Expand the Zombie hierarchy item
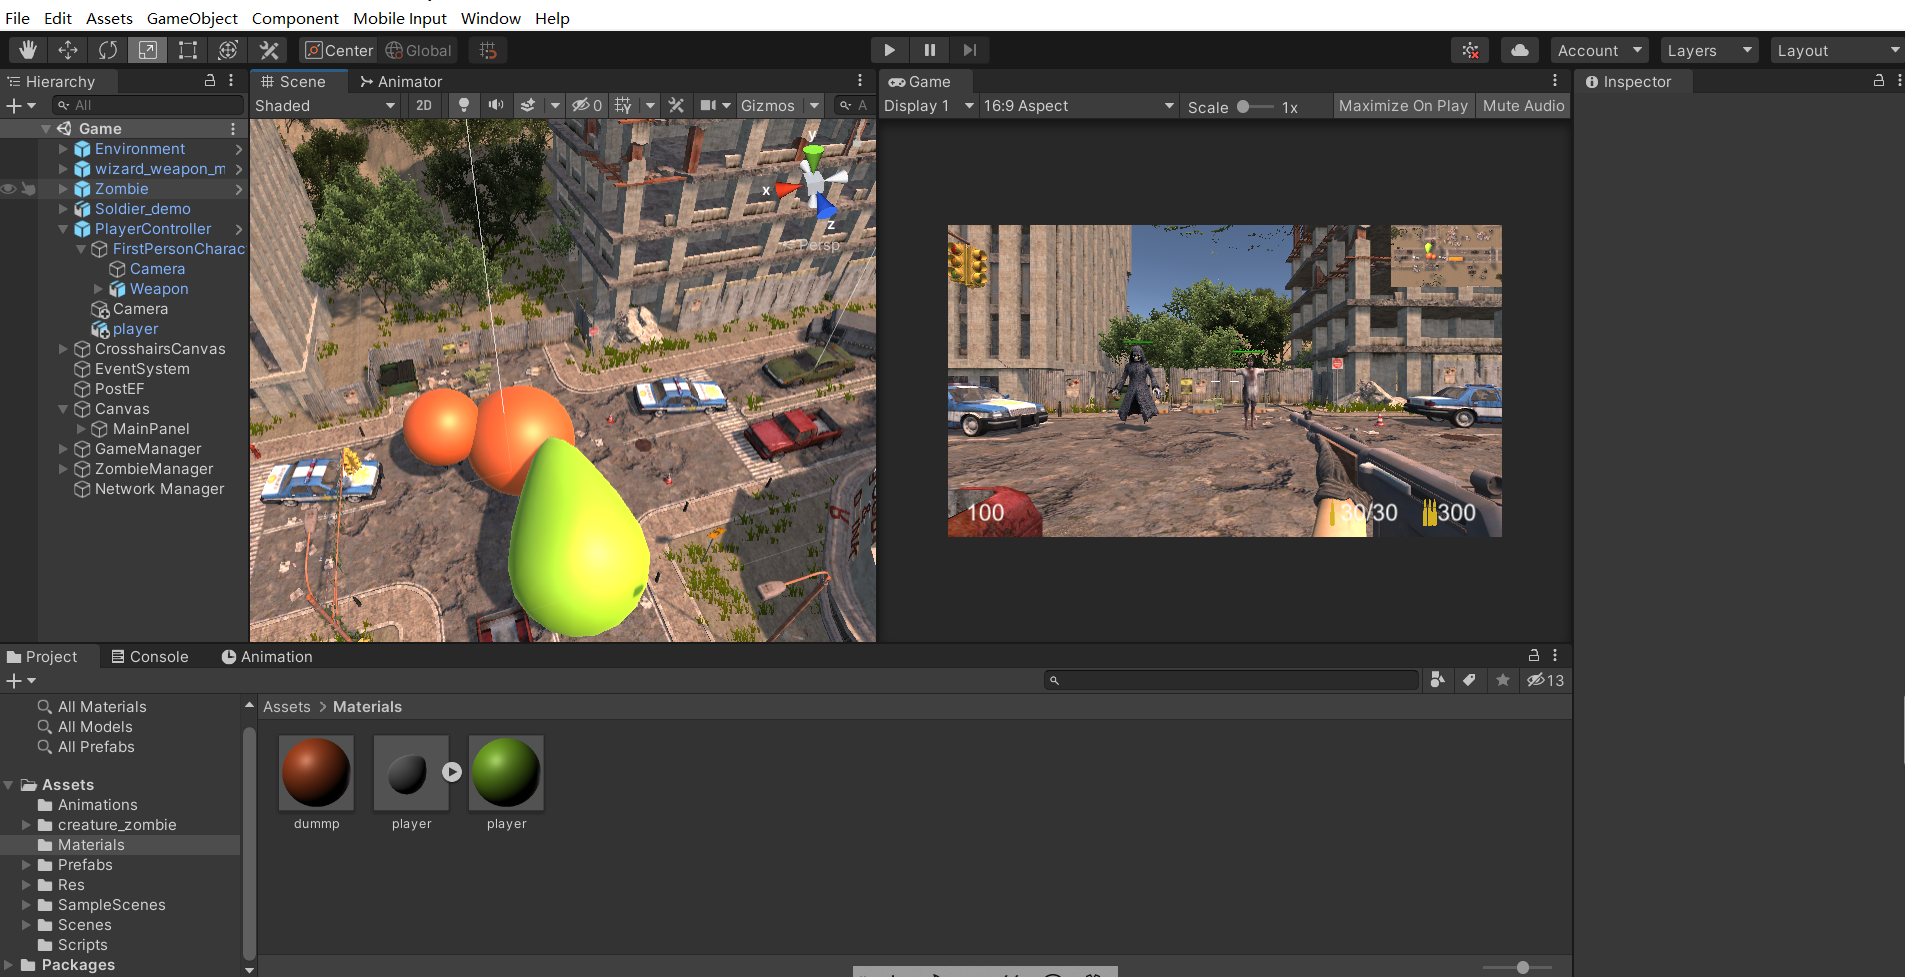Image resolution: width=1905 pixels, height=977 pixels. coord(63,189)
